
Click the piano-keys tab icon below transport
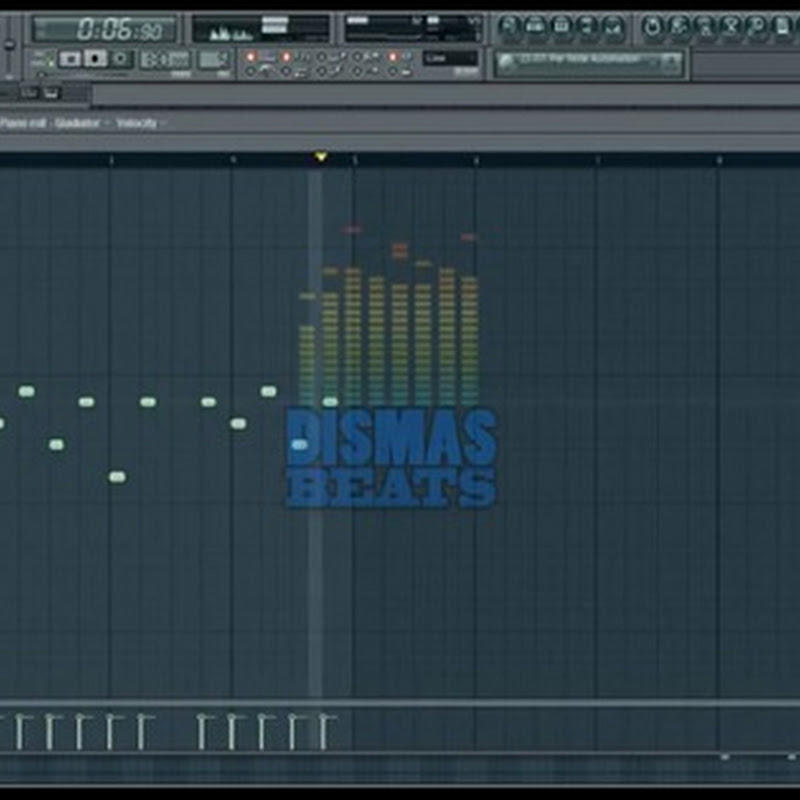(51, 93)
